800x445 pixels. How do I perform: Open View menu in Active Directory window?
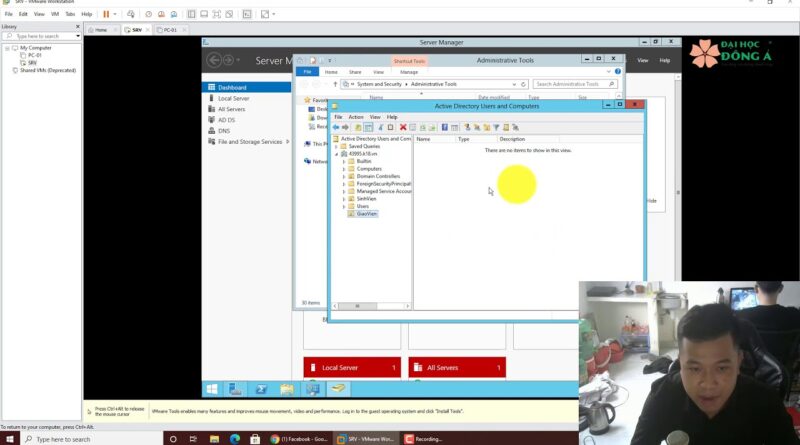coord(375,117)
